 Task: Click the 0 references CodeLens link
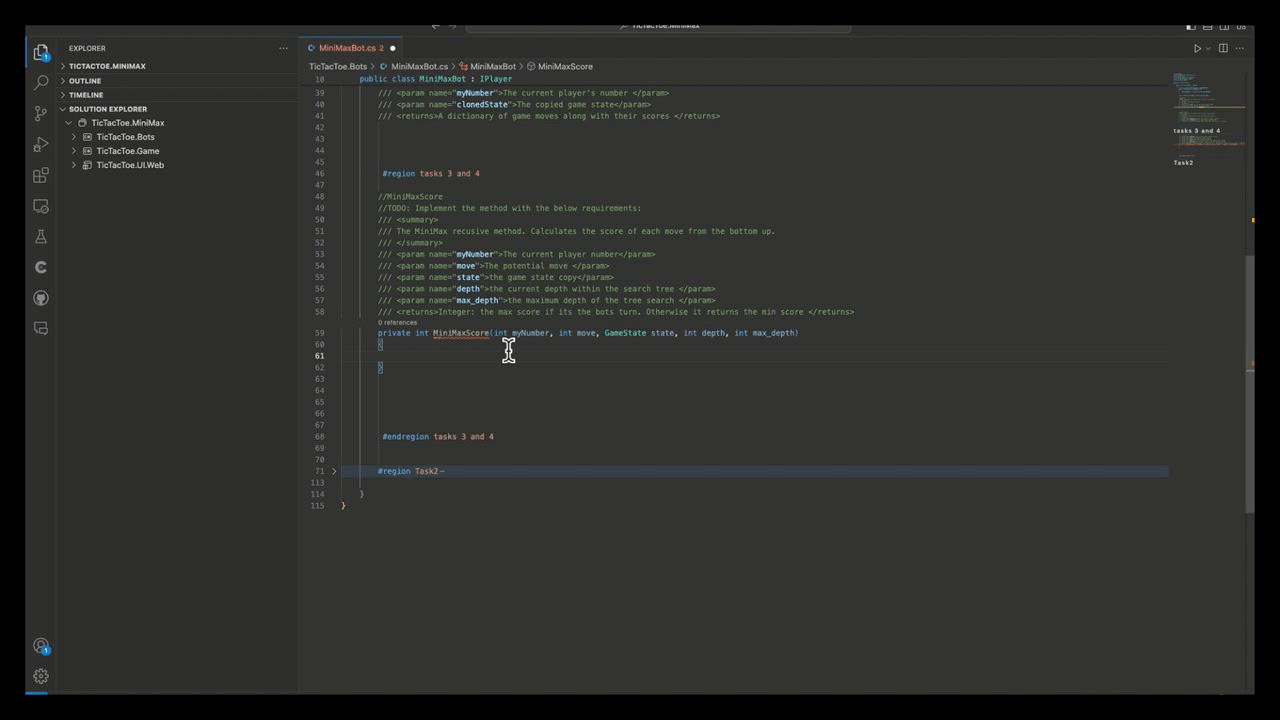tap(397, 322)
